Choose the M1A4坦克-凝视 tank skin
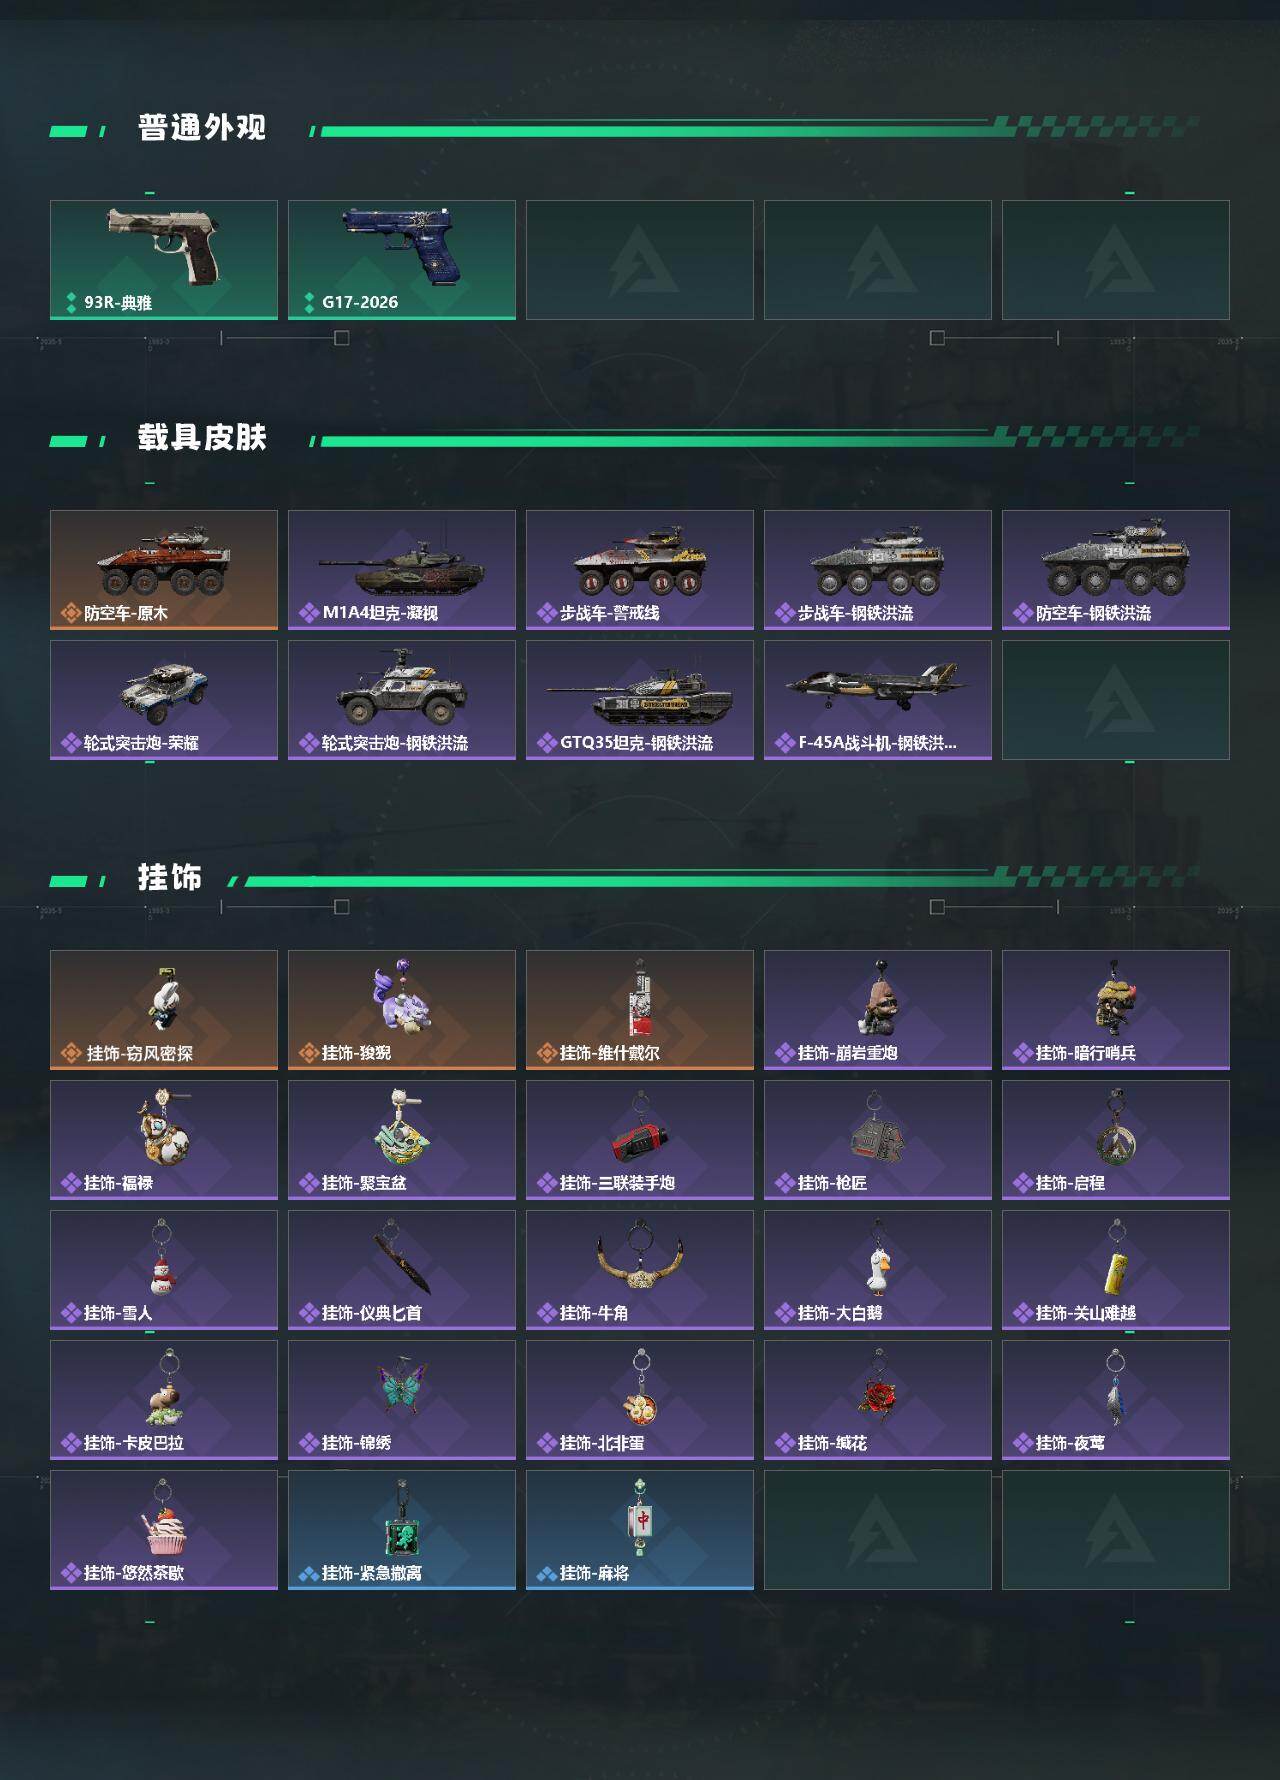The width and height of the screenshot is (1280, 1780). point(402,570)
